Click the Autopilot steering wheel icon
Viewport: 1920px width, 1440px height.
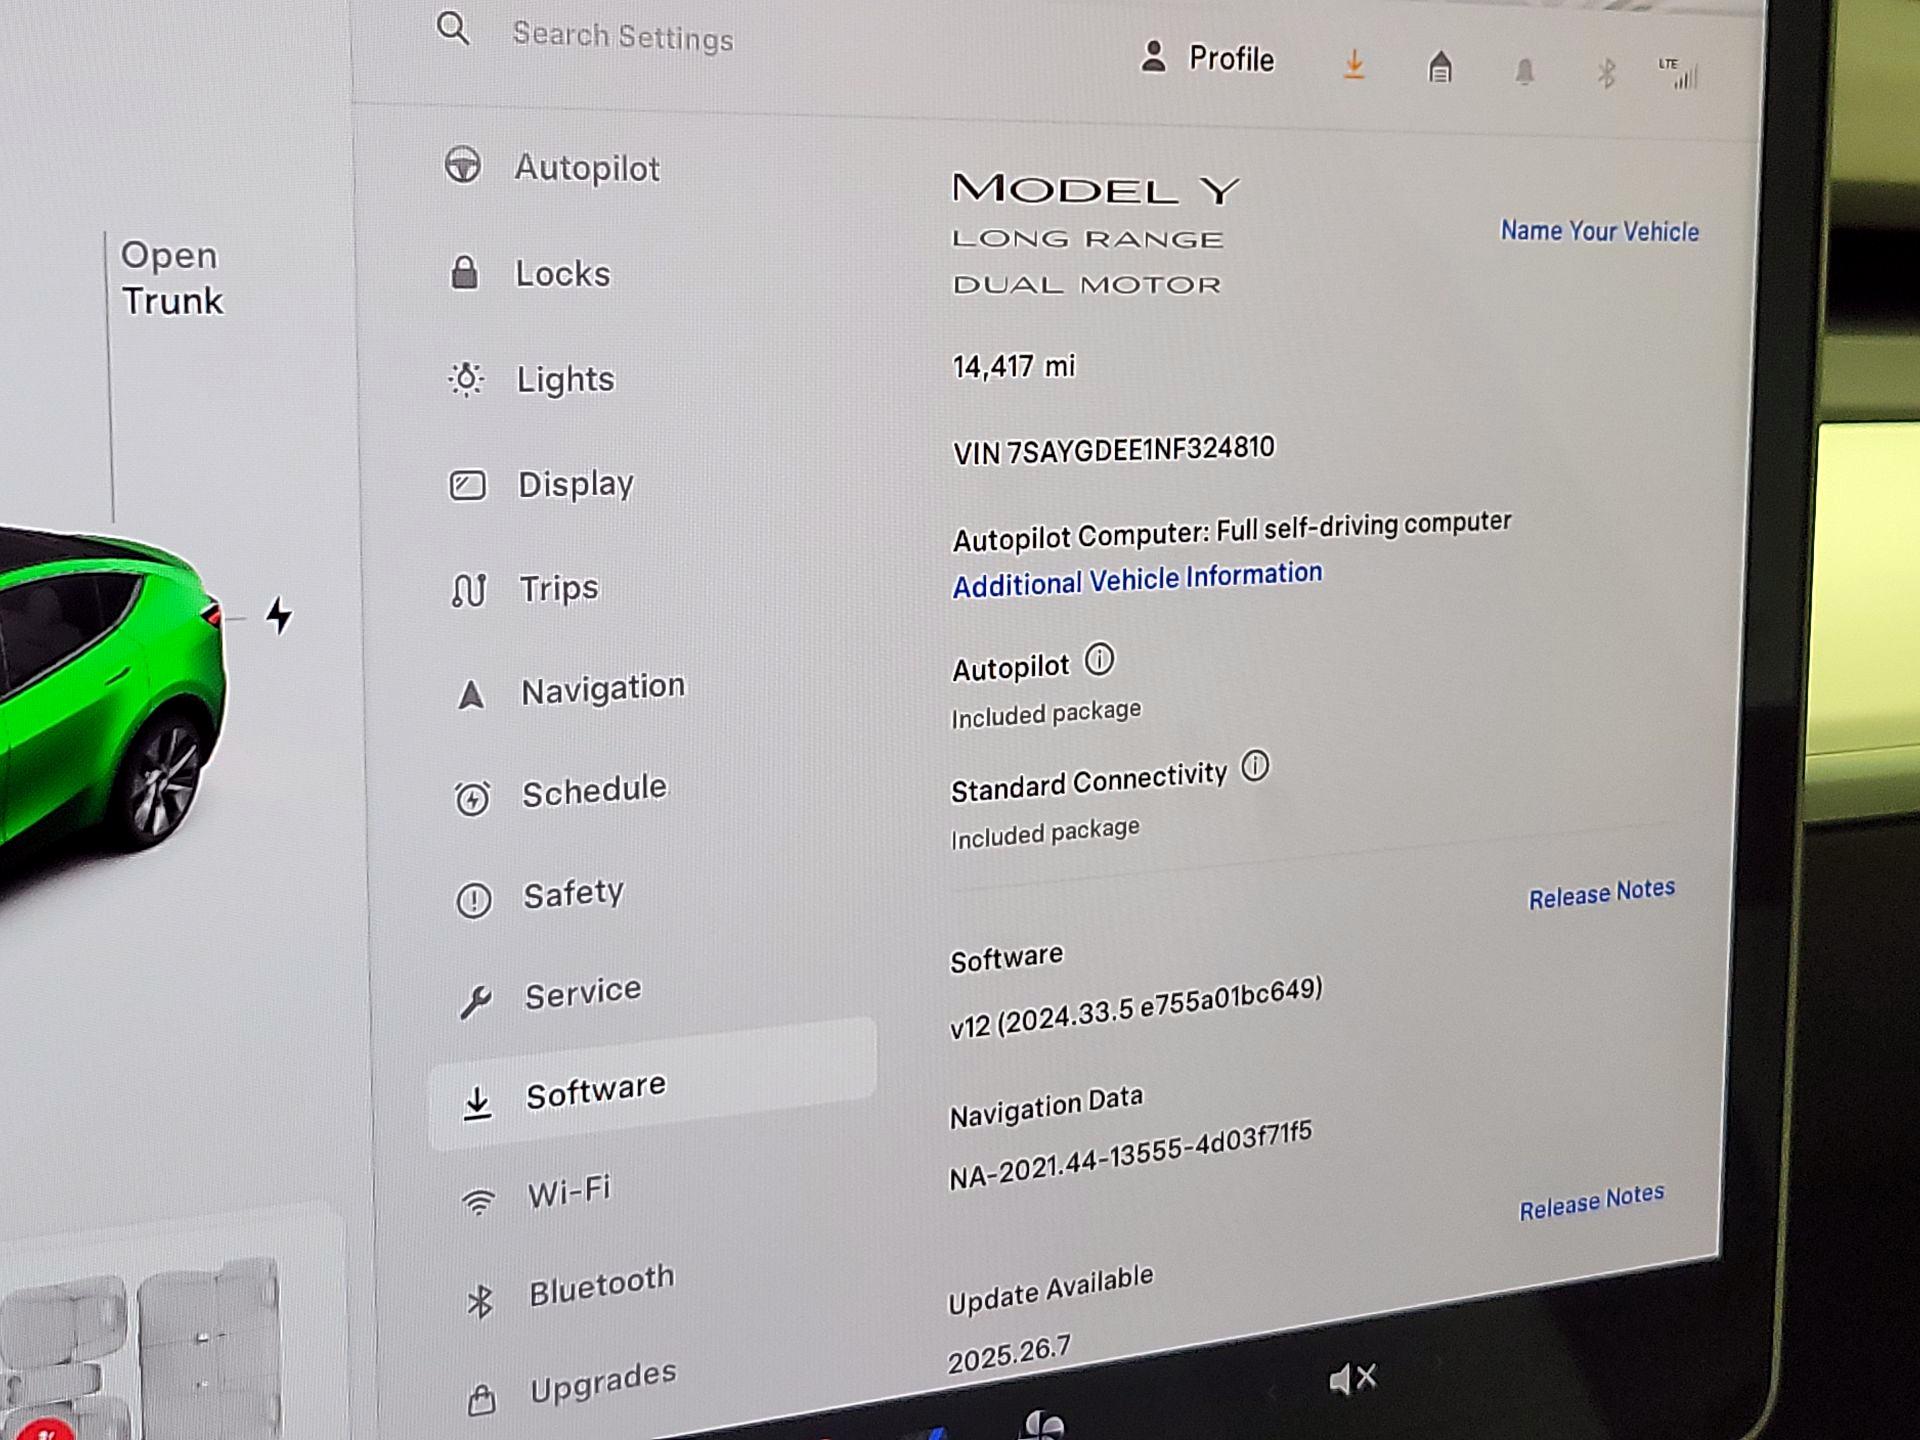[463, 165]
